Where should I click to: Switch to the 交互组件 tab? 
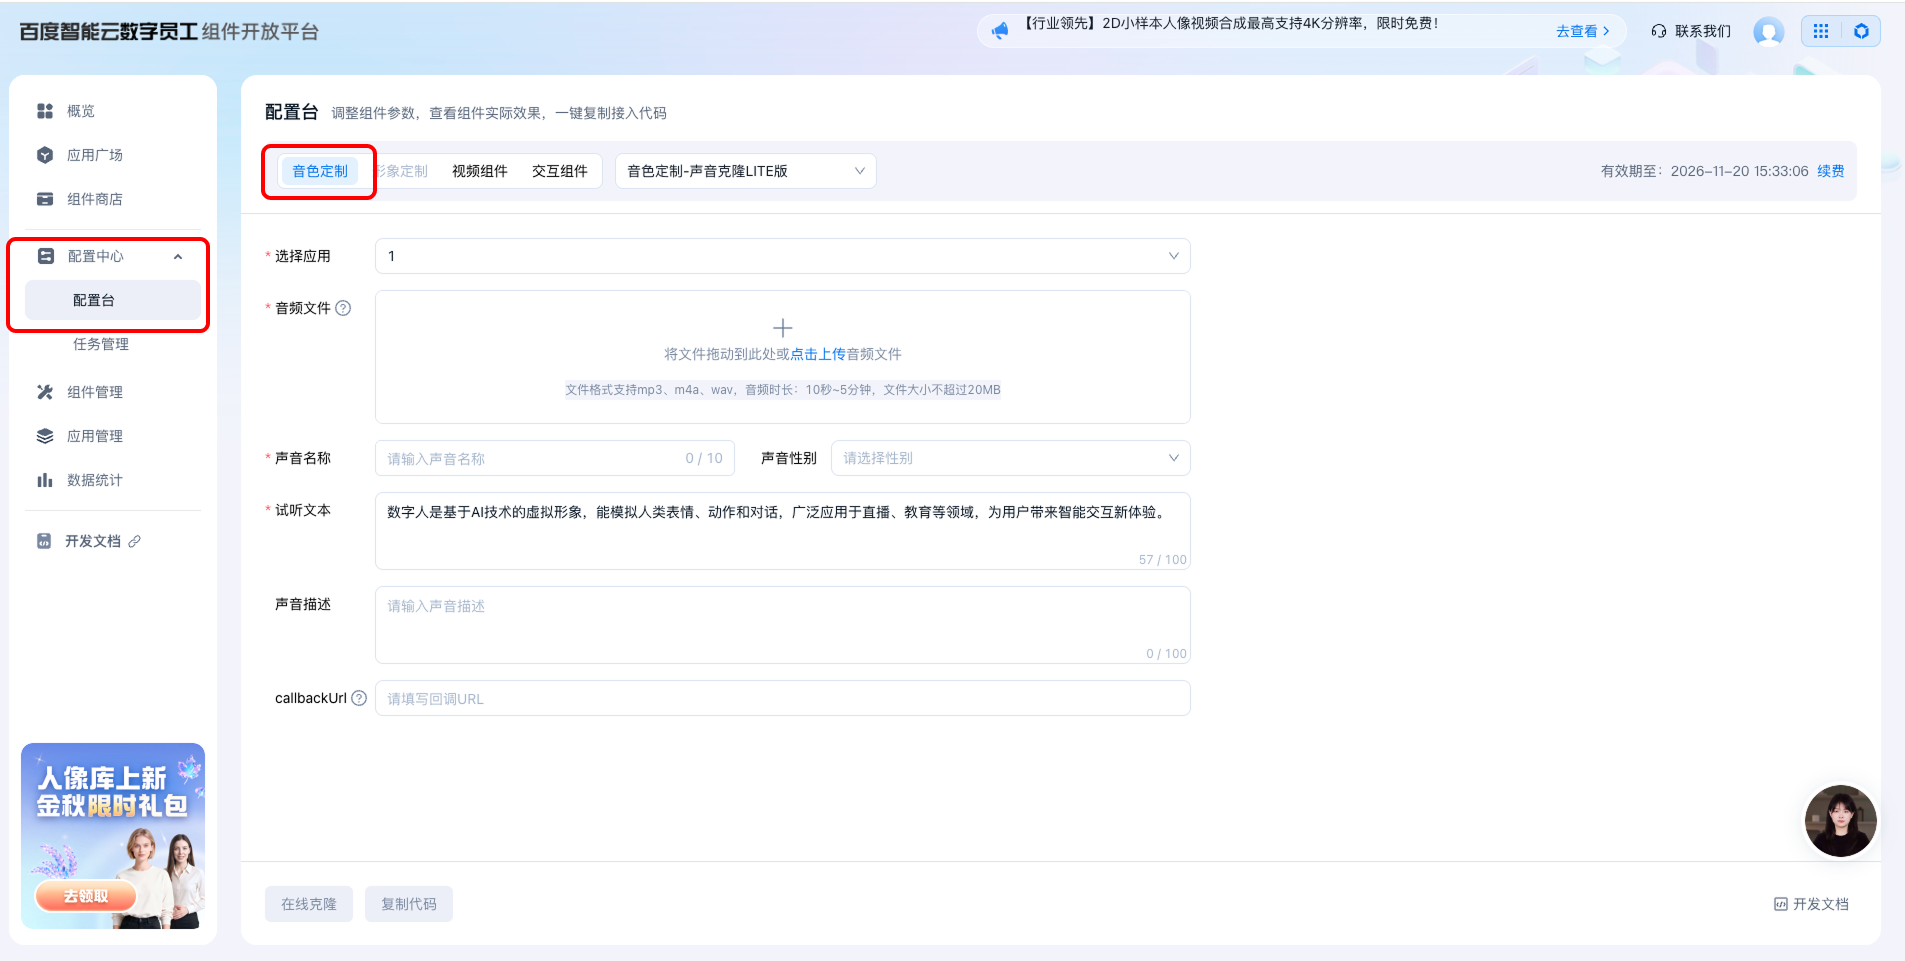(560, 171)
